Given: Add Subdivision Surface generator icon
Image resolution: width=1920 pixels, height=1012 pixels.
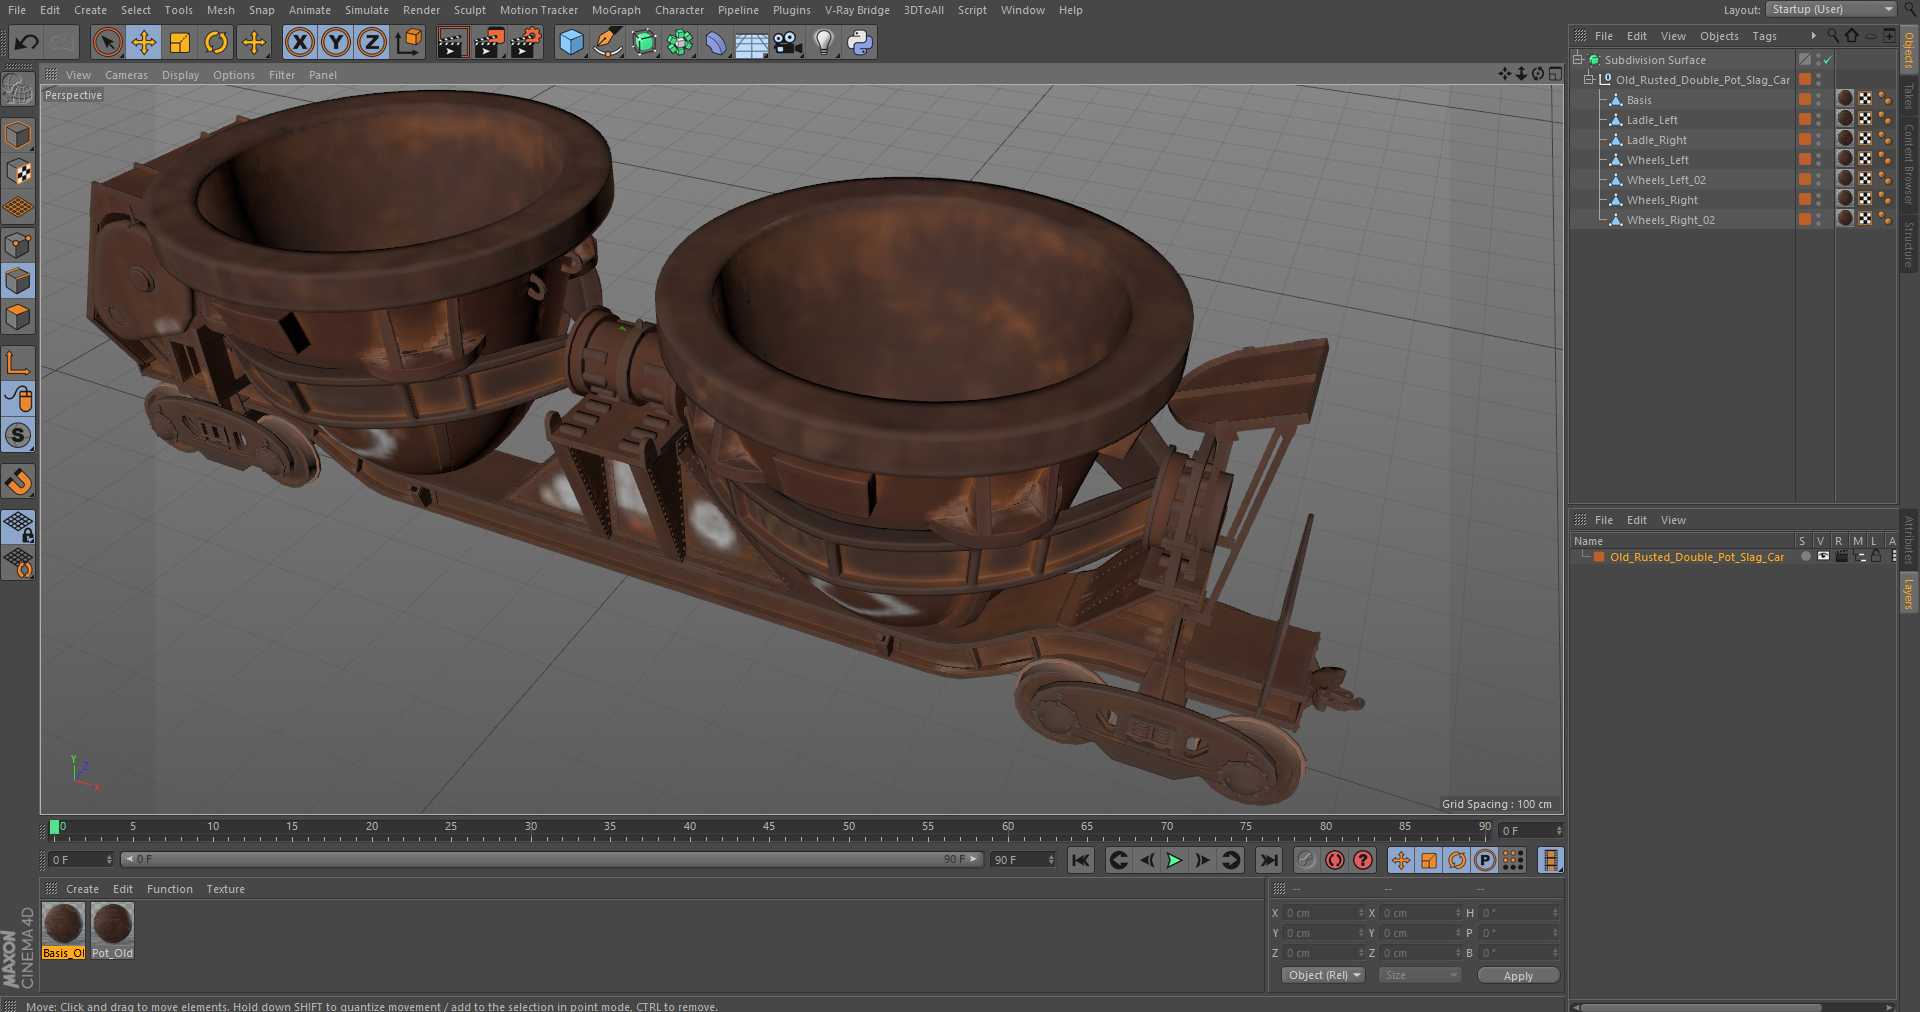Looking at the screenshot, I should [644, 42].
